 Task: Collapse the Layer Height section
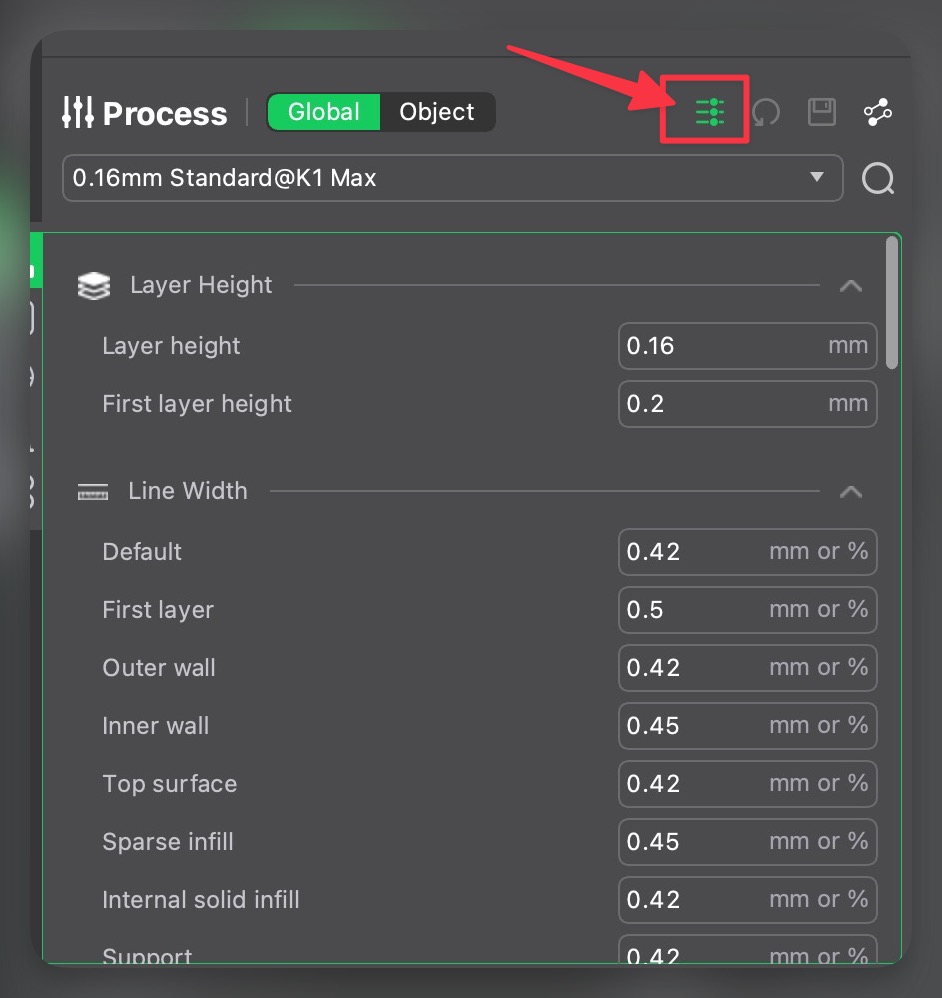click(850, 286)
